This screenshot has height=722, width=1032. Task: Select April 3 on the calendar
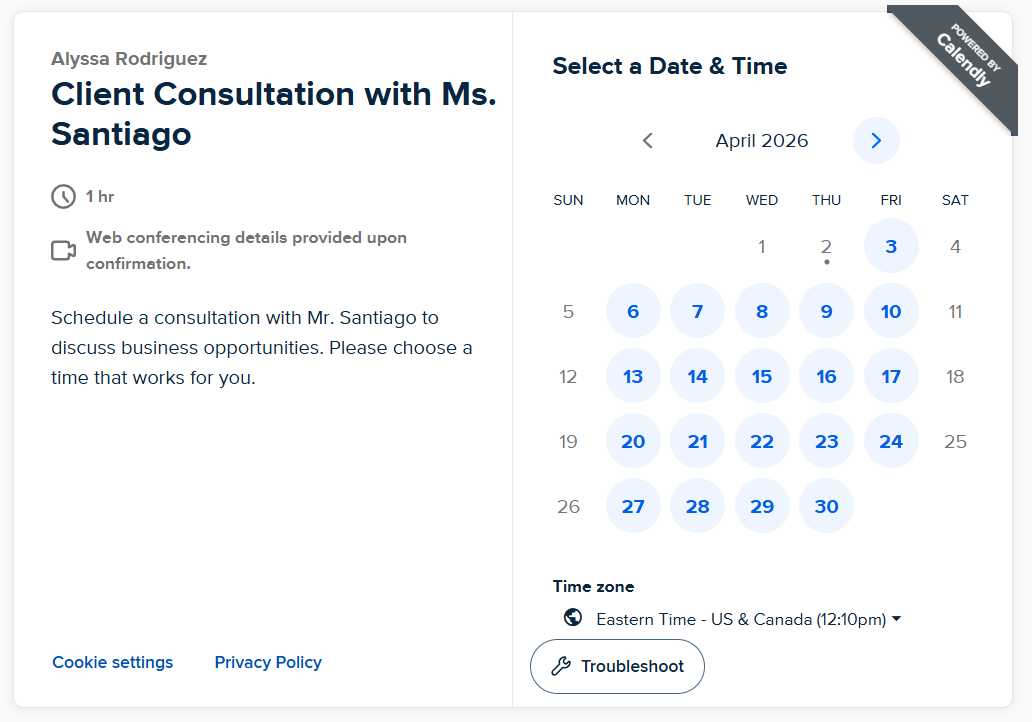click(x=891, y=246)
